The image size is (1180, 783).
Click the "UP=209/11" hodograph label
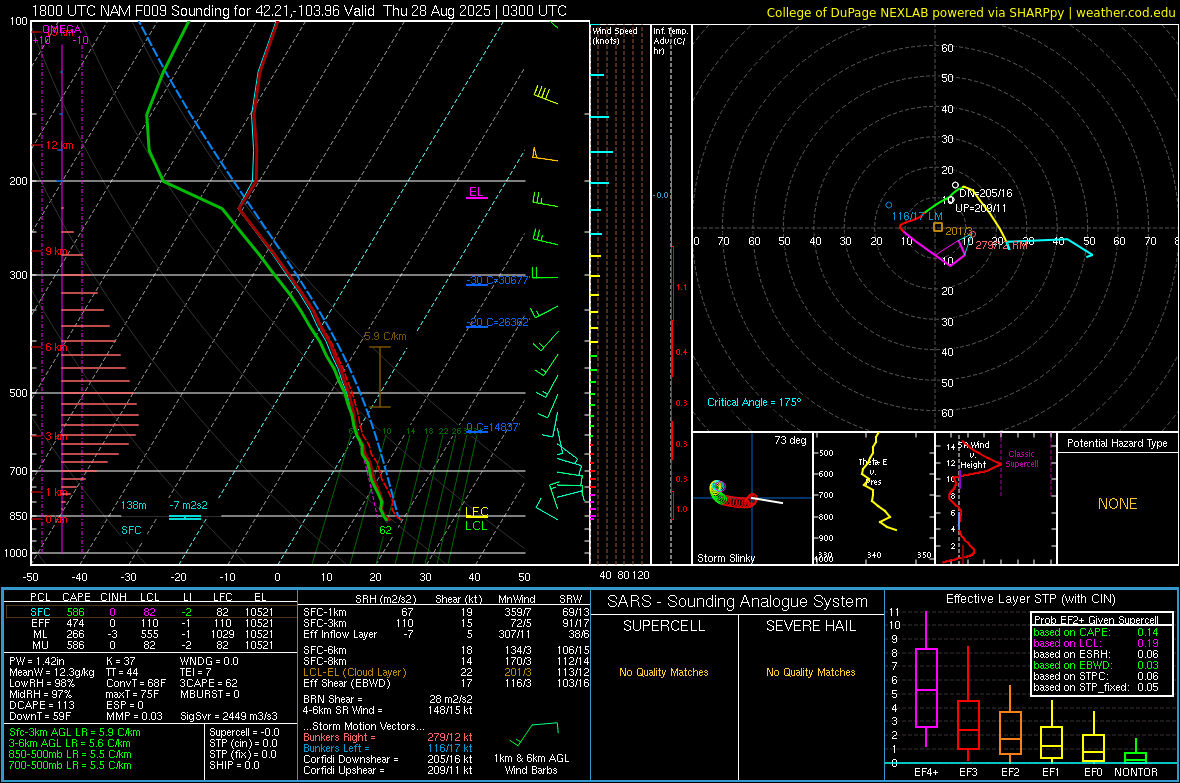tap(981, 208)
